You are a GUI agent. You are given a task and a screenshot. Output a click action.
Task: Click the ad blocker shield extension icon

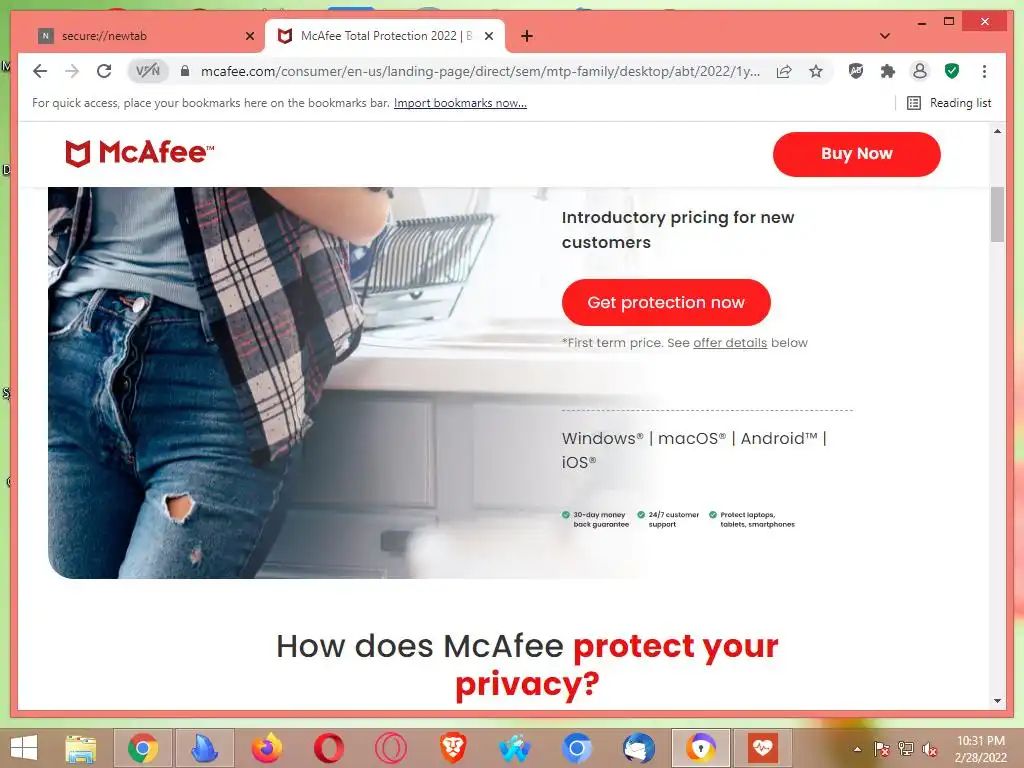[x=856, y=71]
